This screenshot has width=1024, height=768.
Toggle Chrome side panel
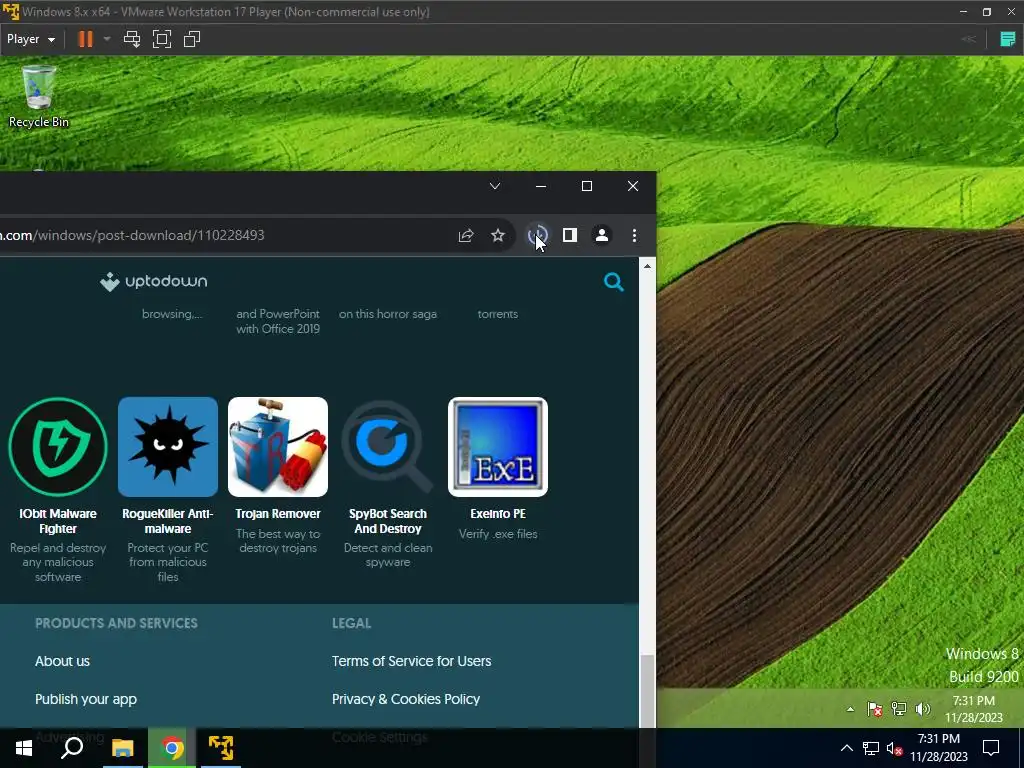point(570,235)
